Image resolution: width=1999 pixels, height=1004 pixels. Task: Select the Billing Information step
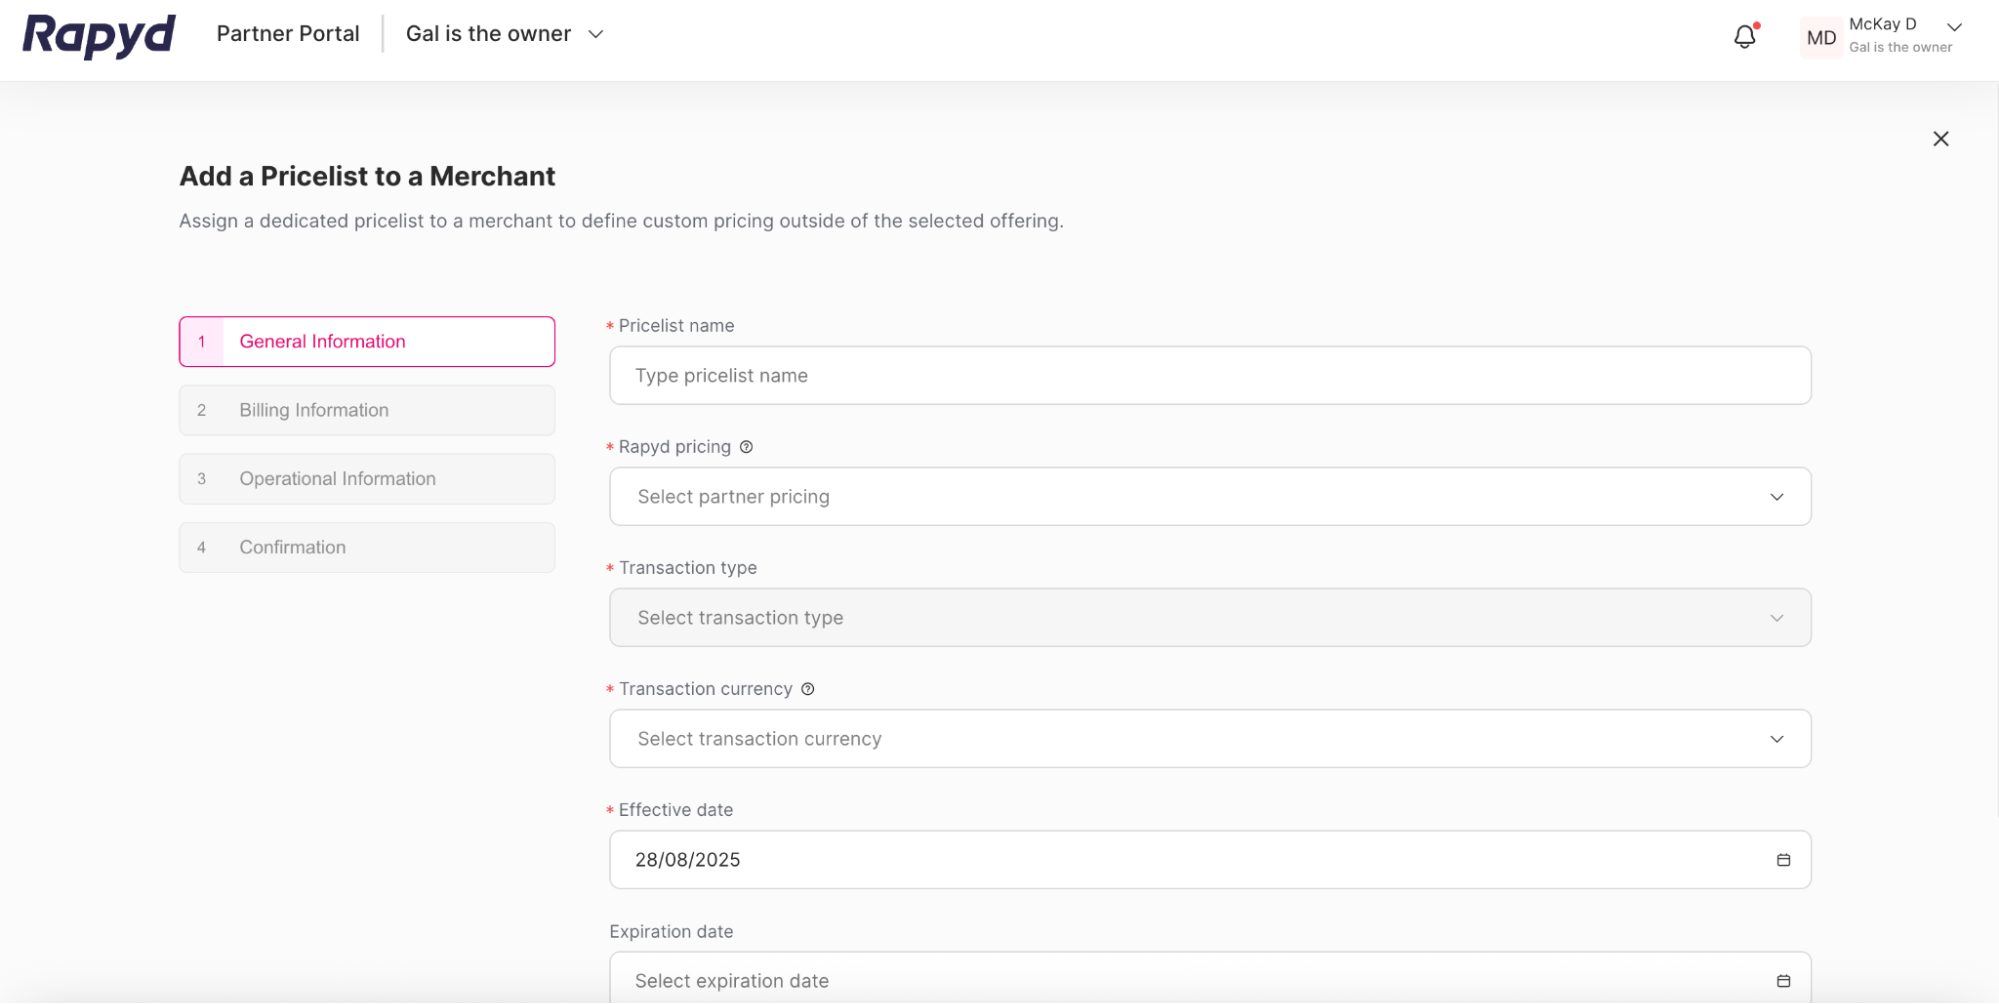pos(366,410)
